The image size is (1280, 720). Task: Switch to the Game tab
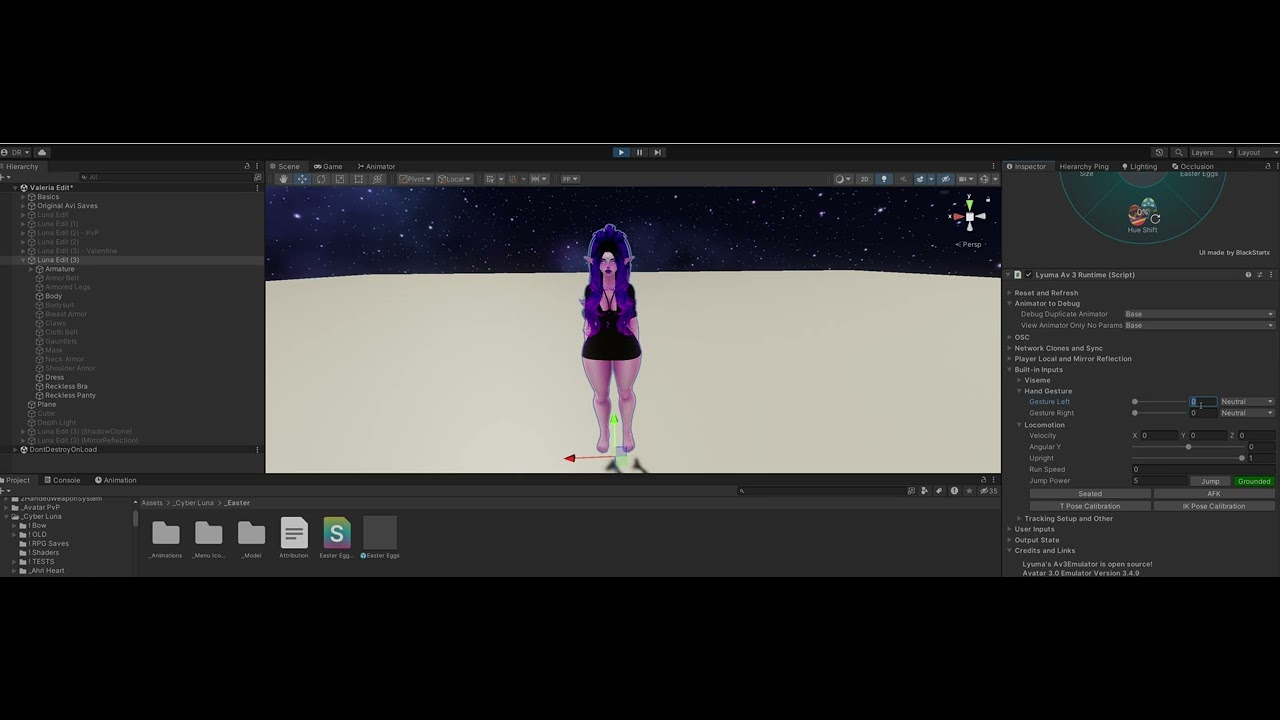(x=327, y=166)
